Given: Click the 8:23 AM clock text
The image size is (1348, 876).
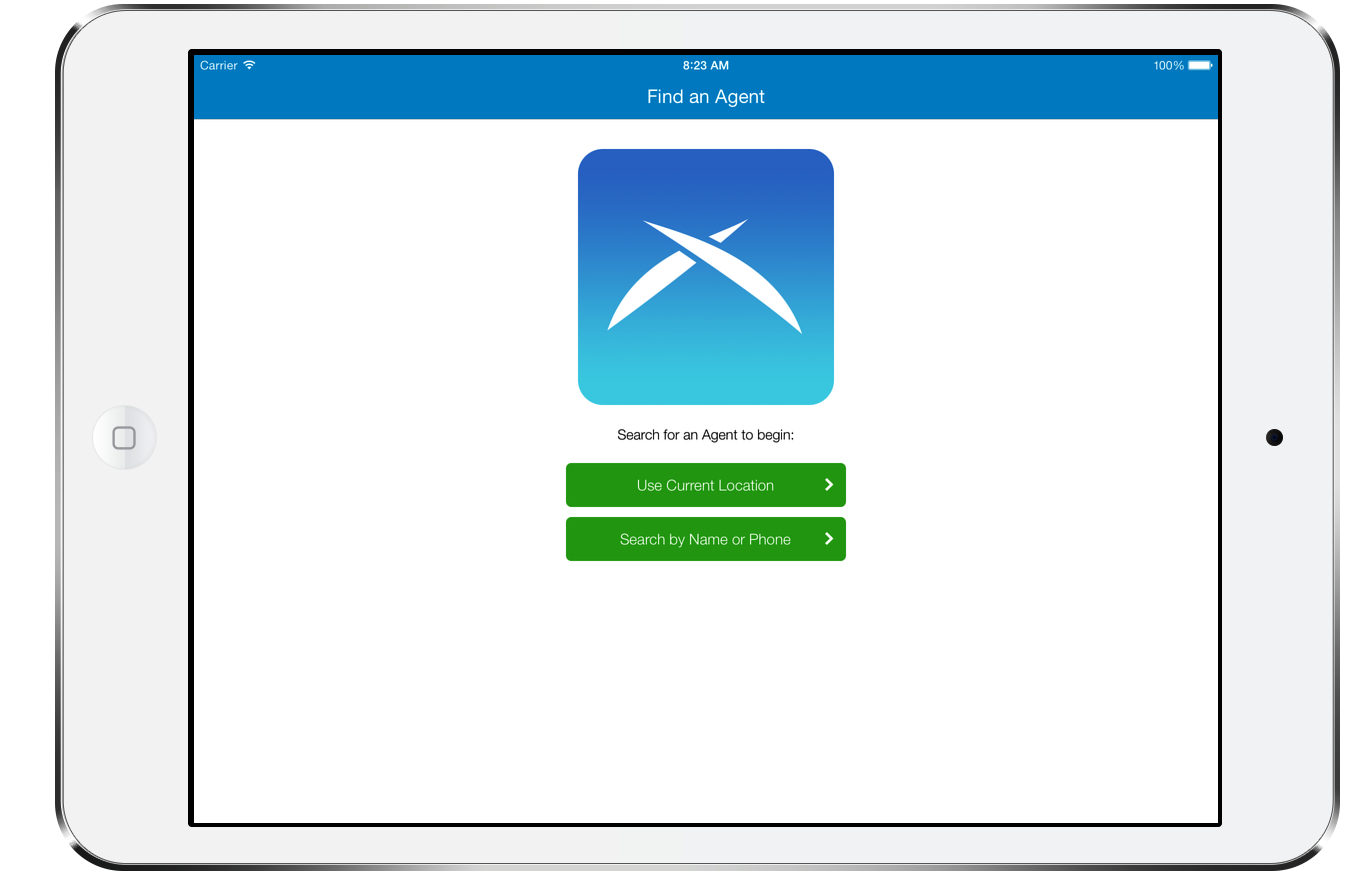Looking at the screenshot, I should [x=706, y=65].
